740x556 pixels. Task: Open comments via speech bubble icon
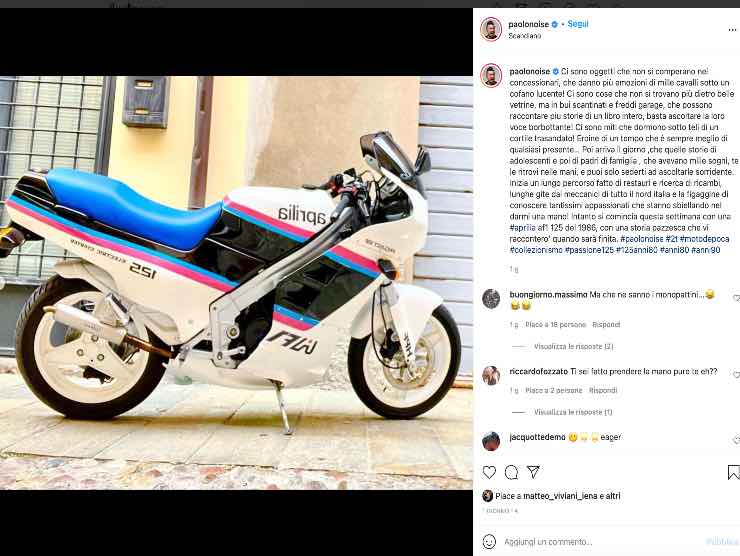click(511, 472)
